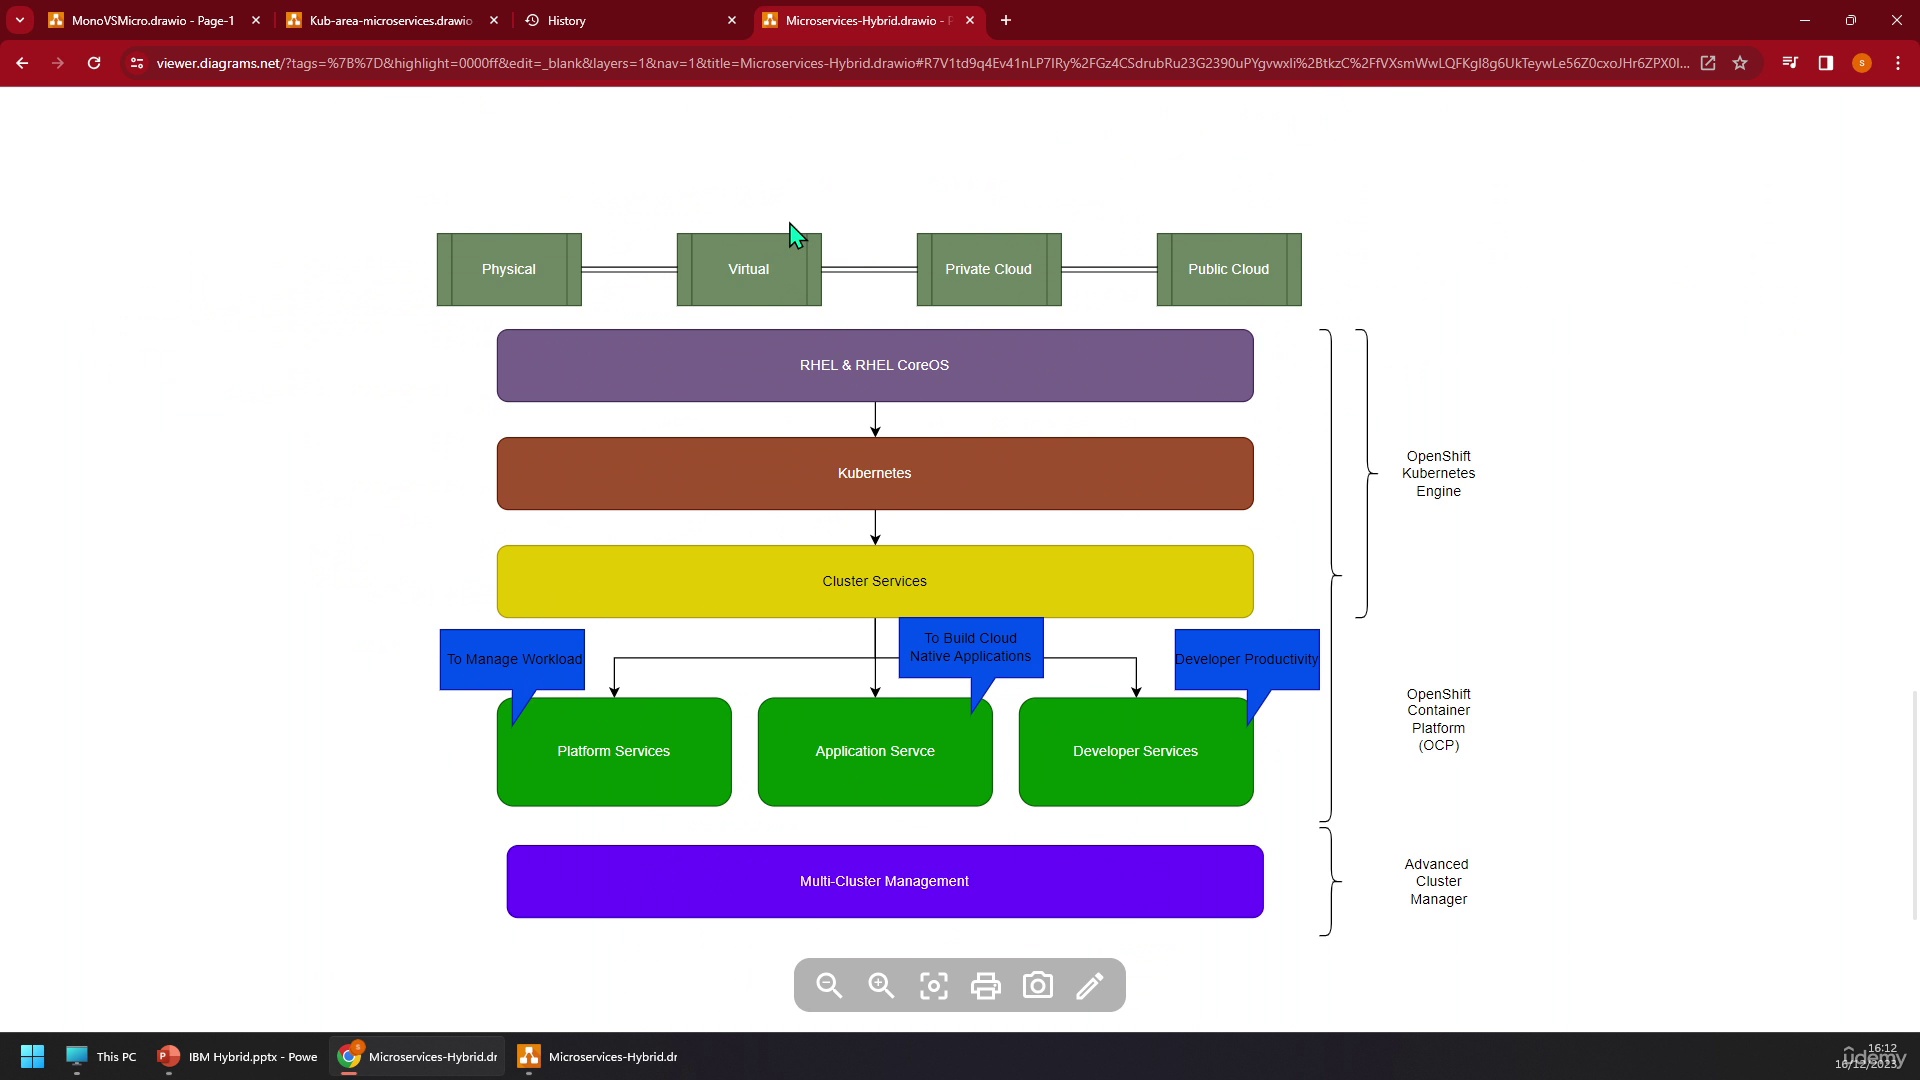This screenshot has height=1080, width=1920.
Task: Open This PC from the taskbar
Action: coord(101,1056)
